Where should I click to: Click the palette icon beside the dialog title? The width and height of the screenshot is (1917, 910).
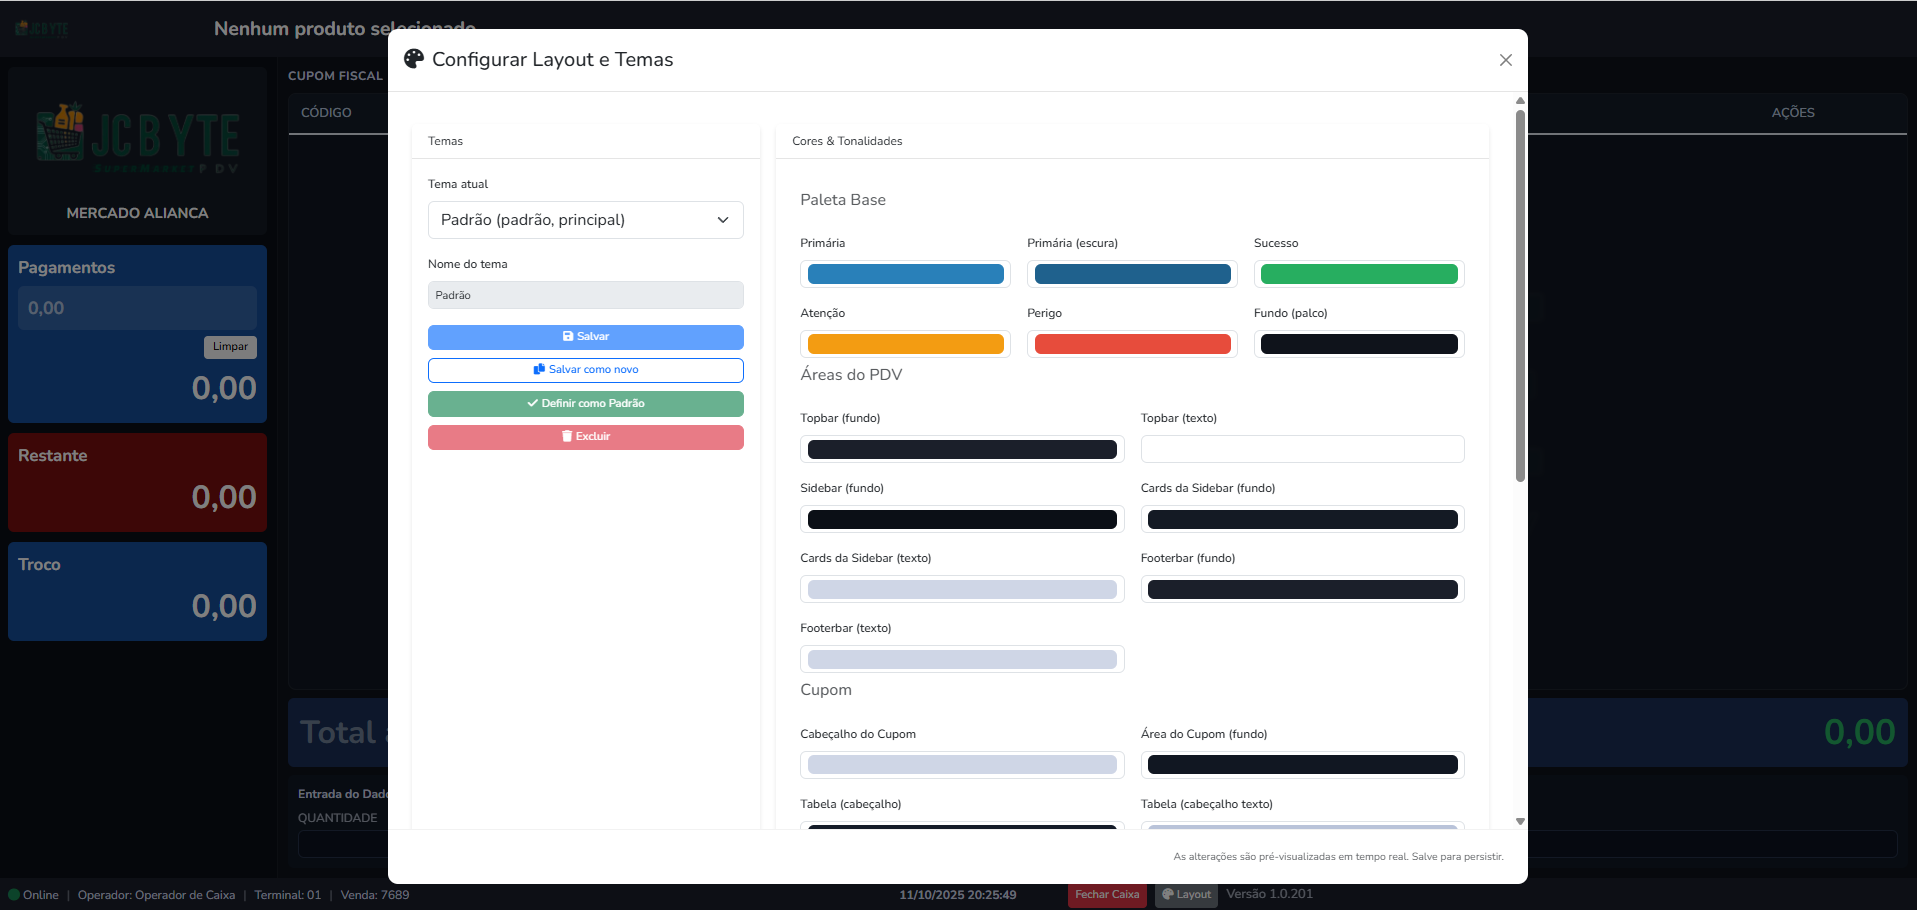coord(413,59)
